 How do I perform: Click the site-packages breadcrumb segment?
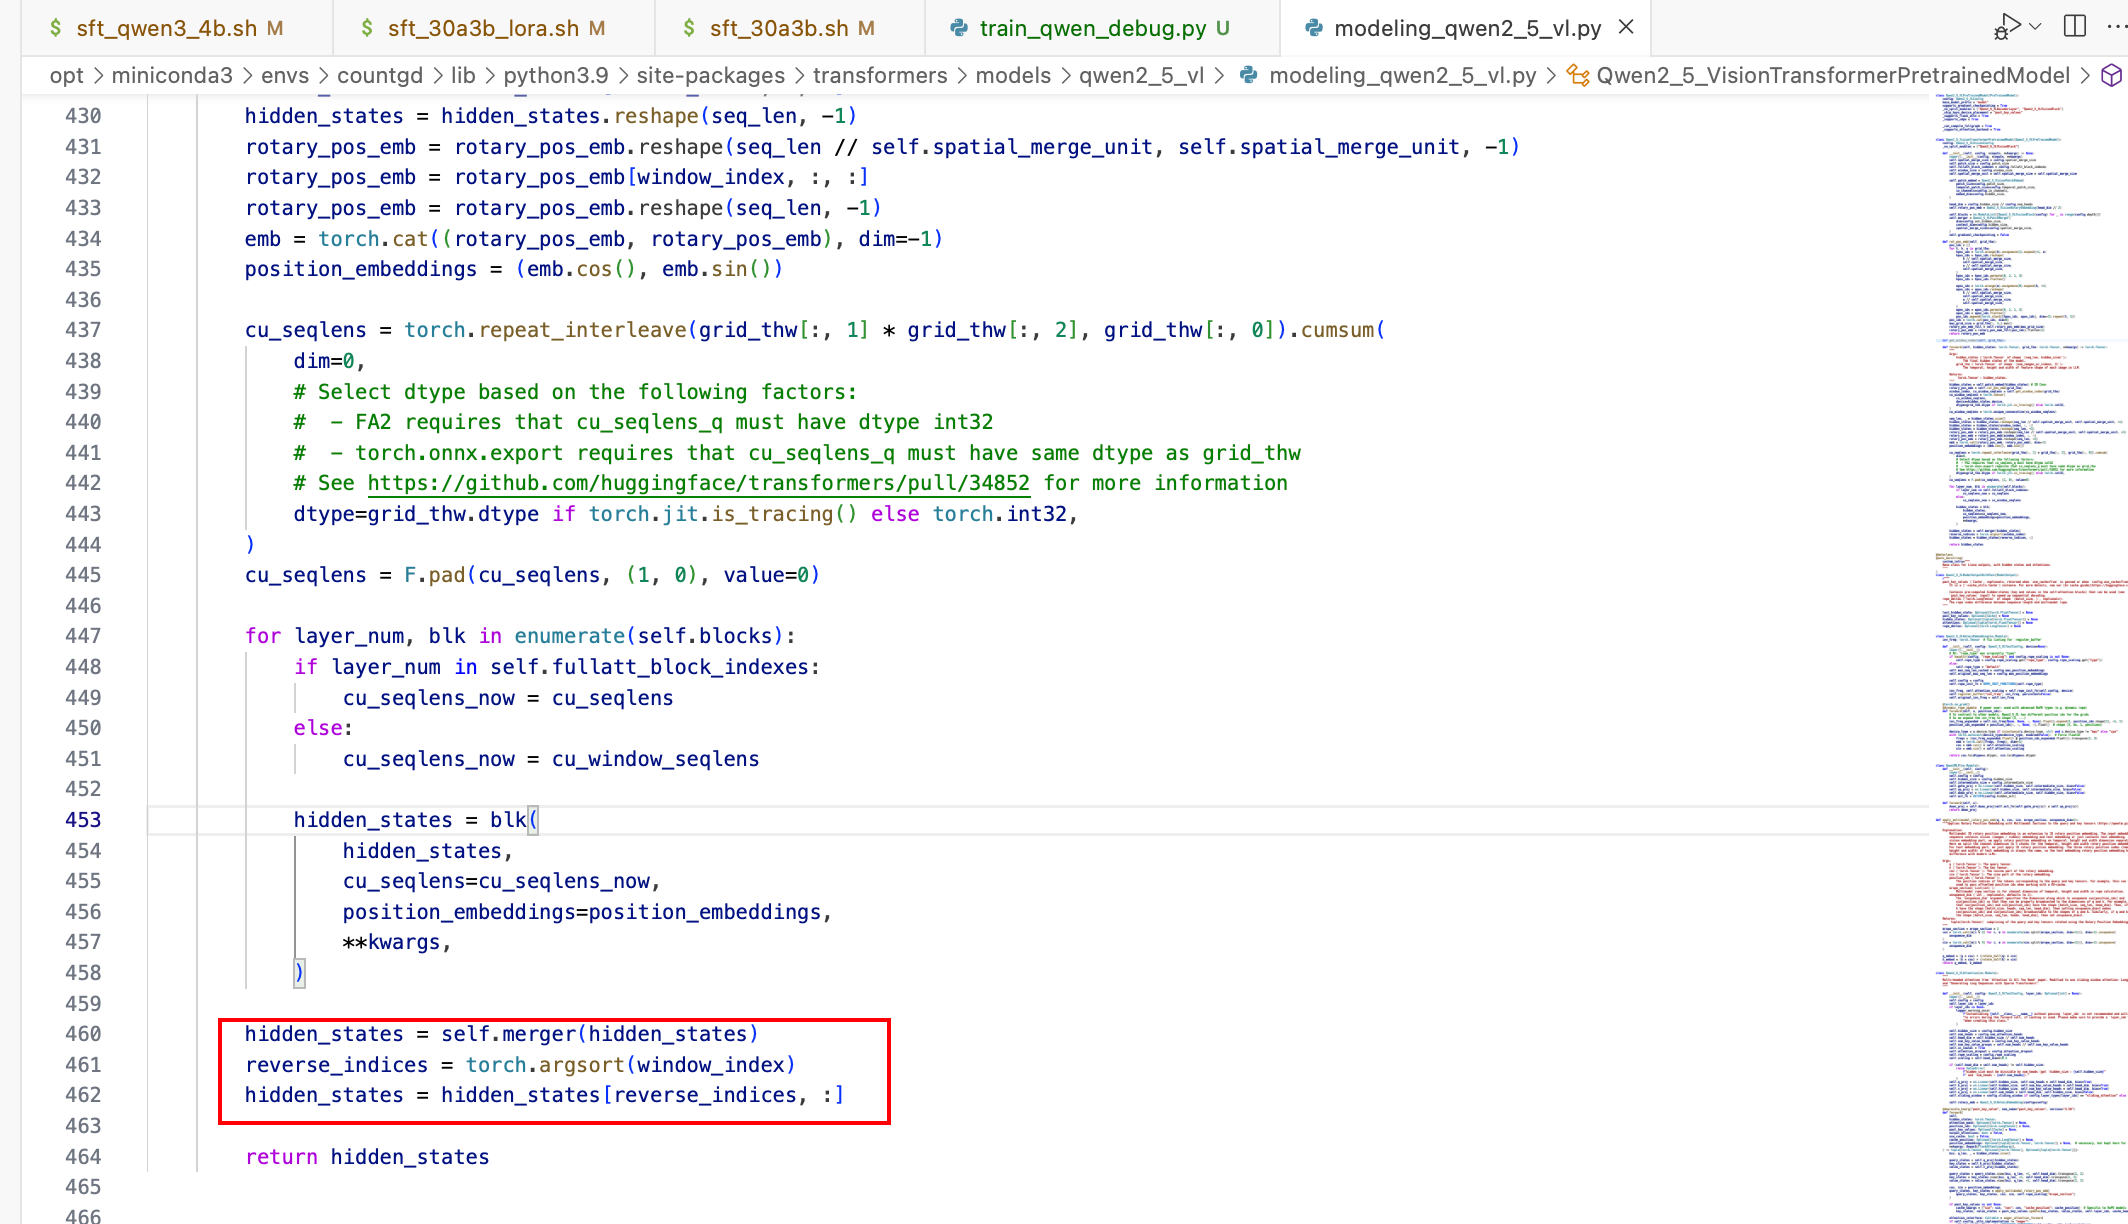coord(710,76)
